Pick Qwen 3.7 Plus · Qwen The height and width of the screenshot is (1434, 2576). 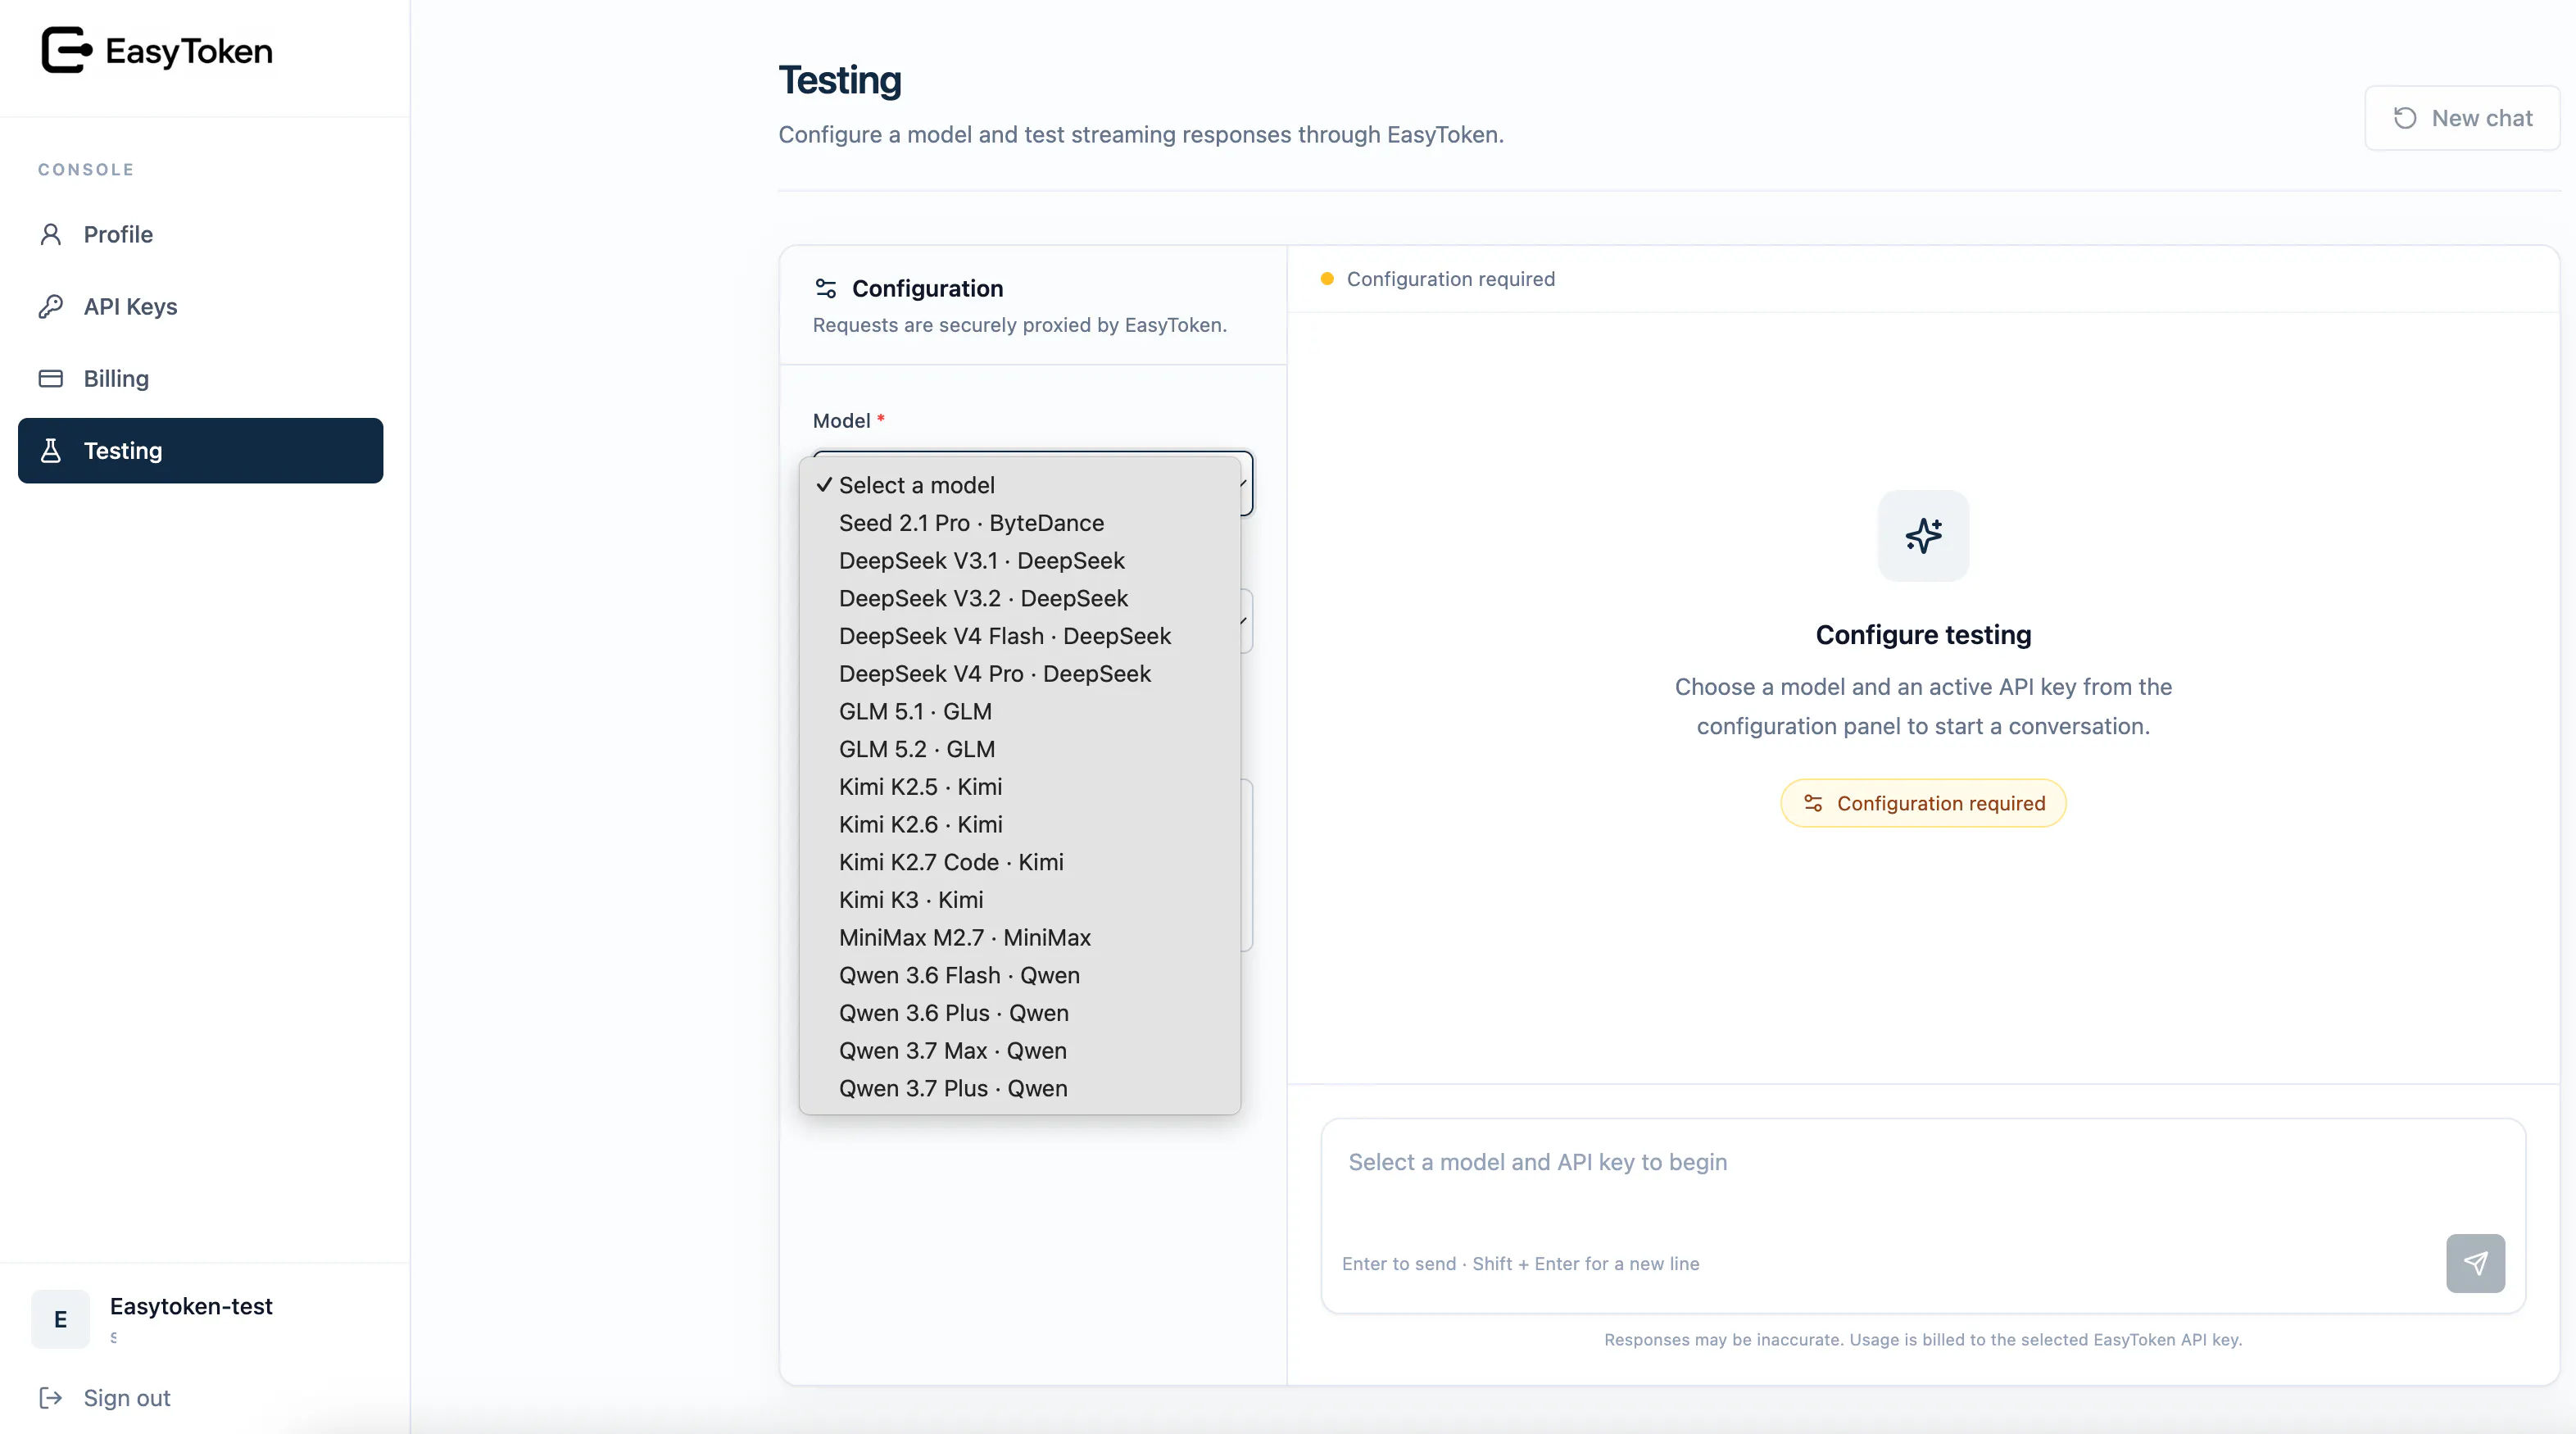(1019, 1088)
